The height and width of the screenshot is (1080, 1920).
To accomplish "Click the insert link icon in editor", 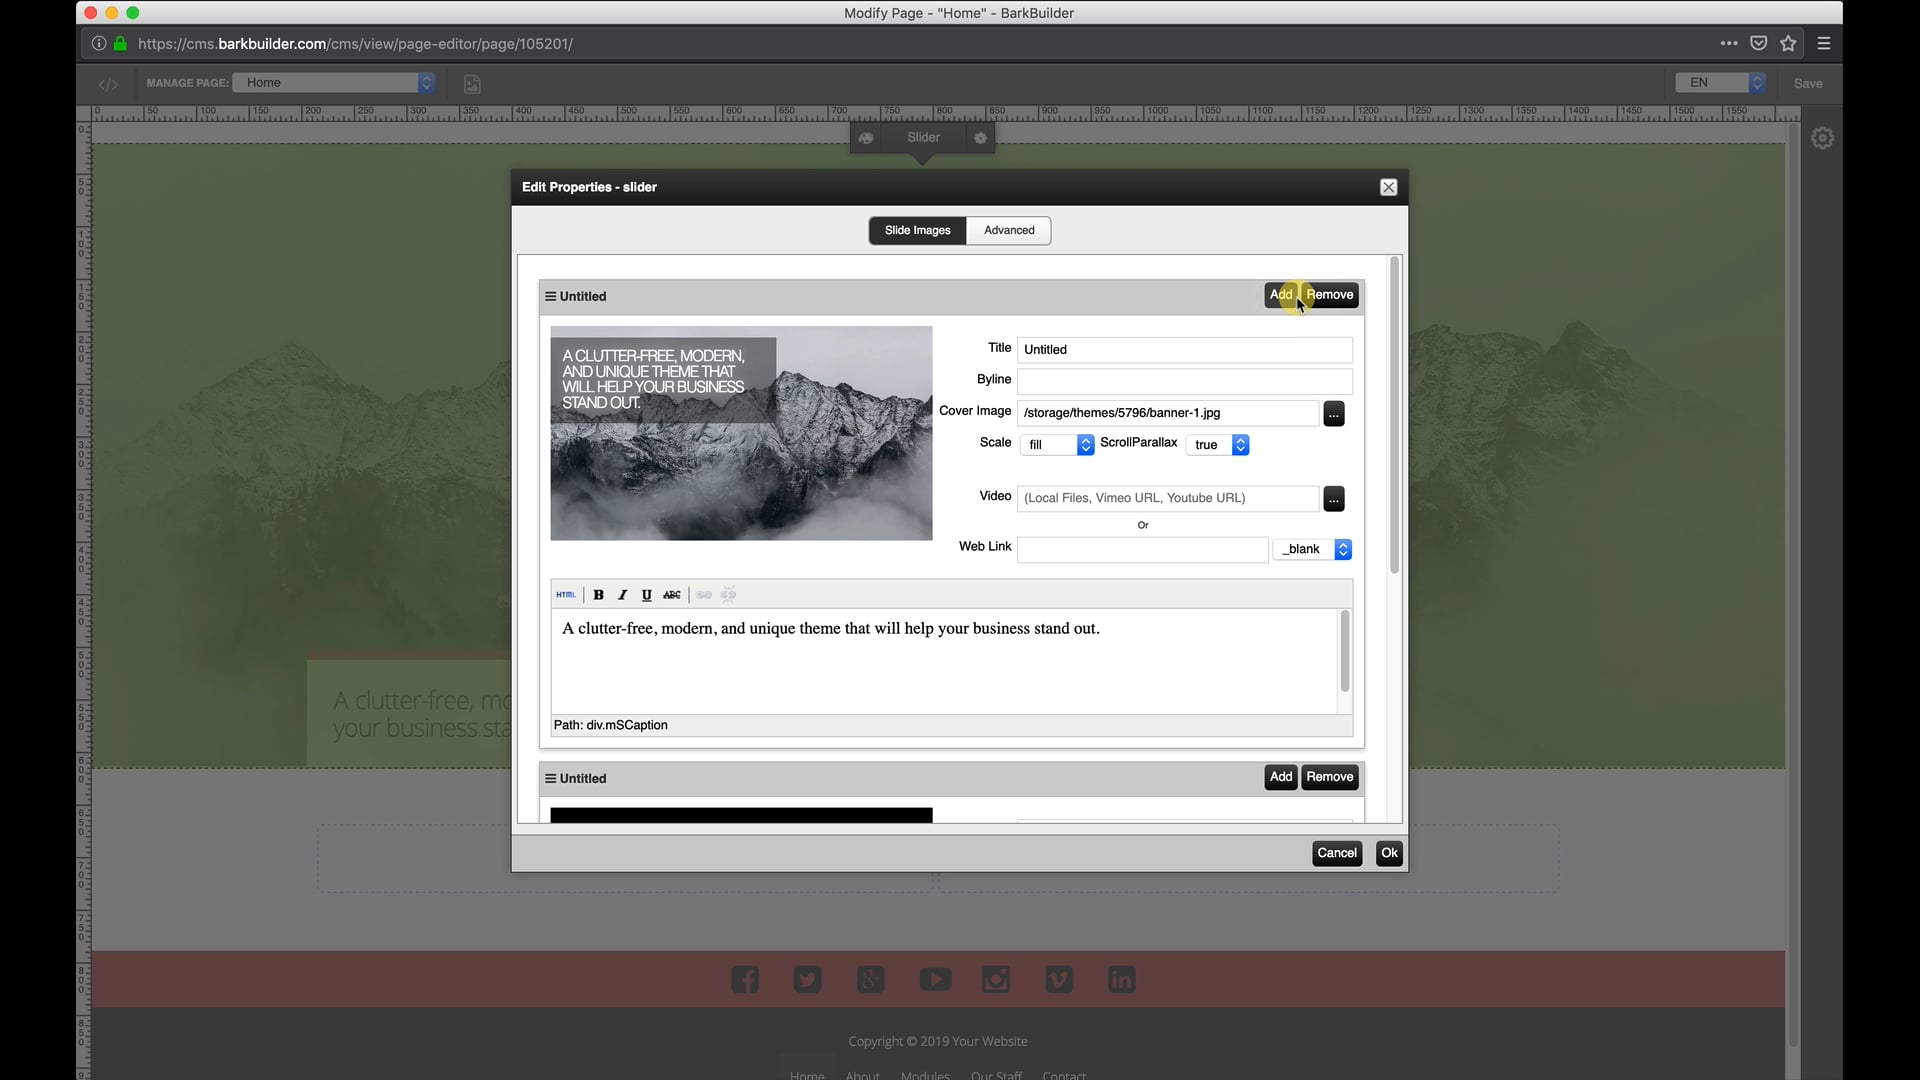I will tap(704, 595).
